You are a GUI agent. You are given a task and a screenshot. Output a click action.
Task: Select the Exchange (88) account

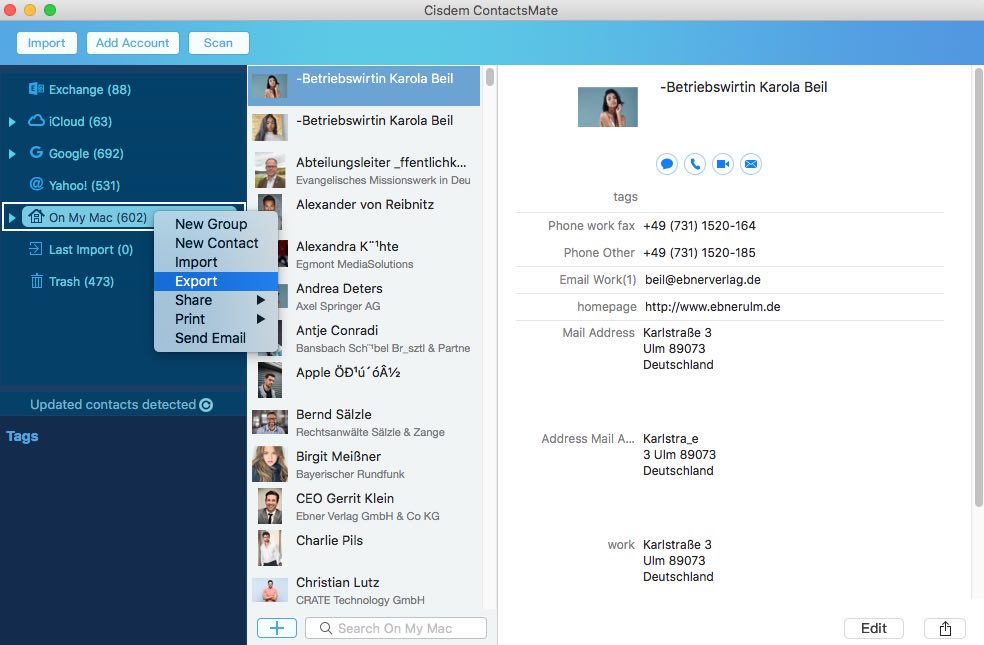pos(90,90)
